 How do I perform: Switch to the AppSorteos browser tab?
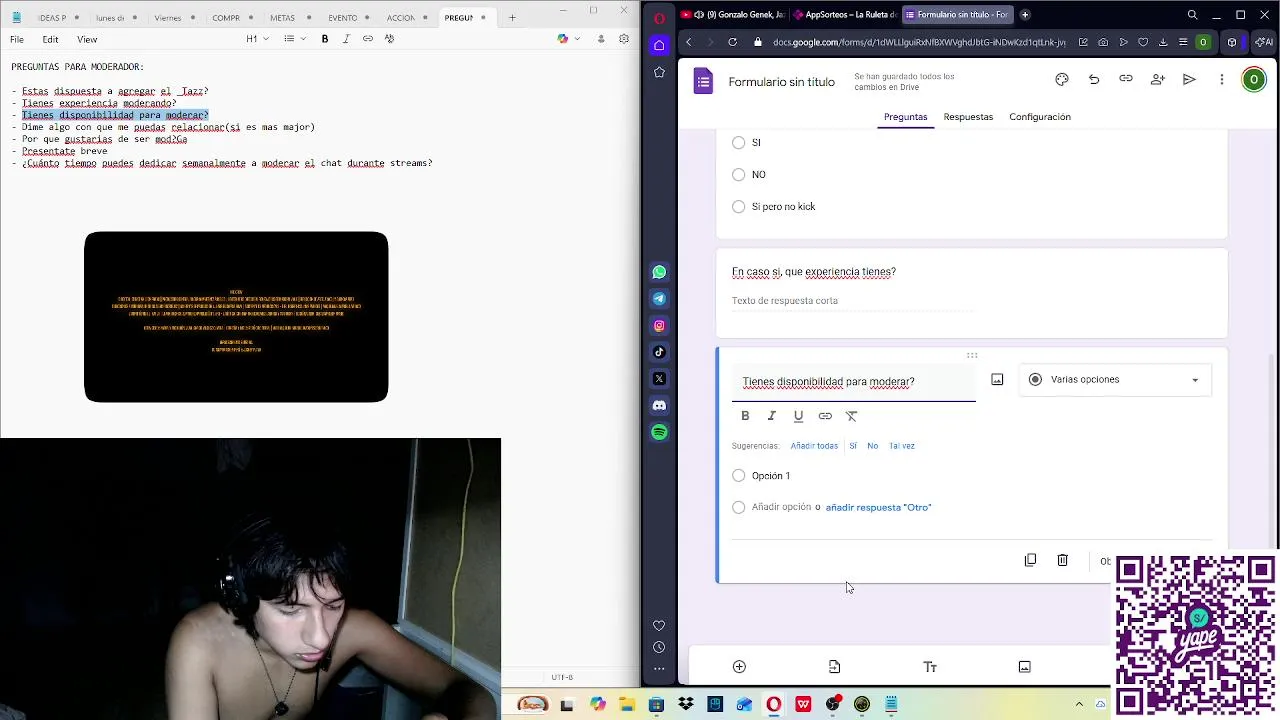point(844,15)
